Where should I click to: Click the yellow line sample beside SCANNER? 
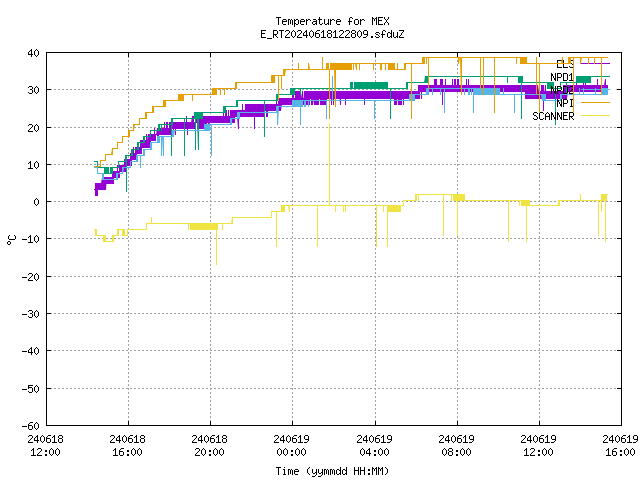595,116
